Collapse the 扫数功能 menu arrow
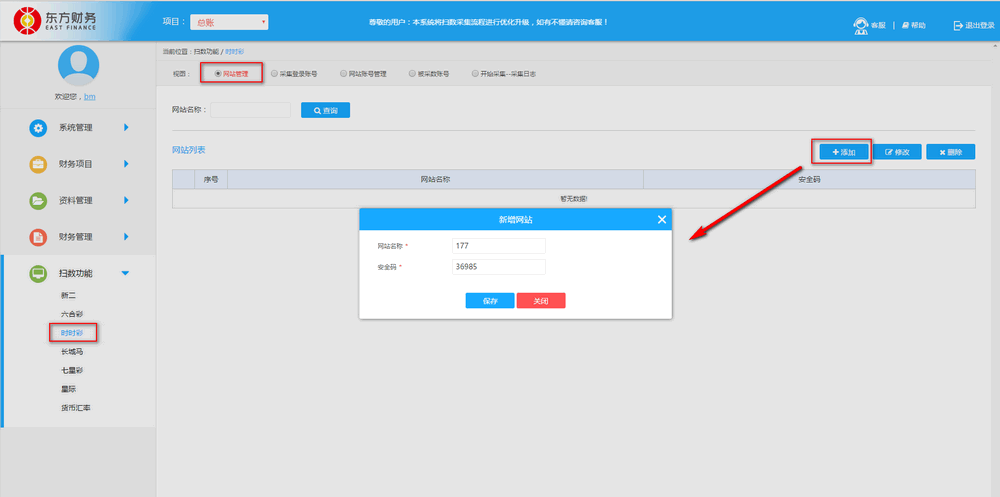Viewport: 1000px width, 497px height. click(125, 273)
